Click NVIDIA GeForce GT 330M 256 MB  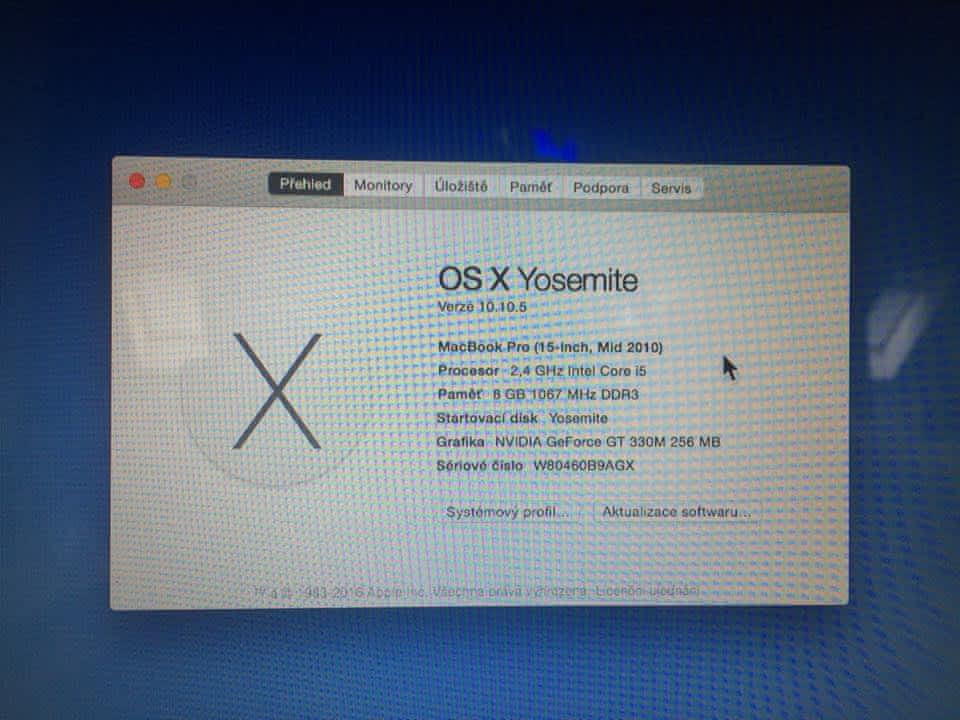(607, 441)
